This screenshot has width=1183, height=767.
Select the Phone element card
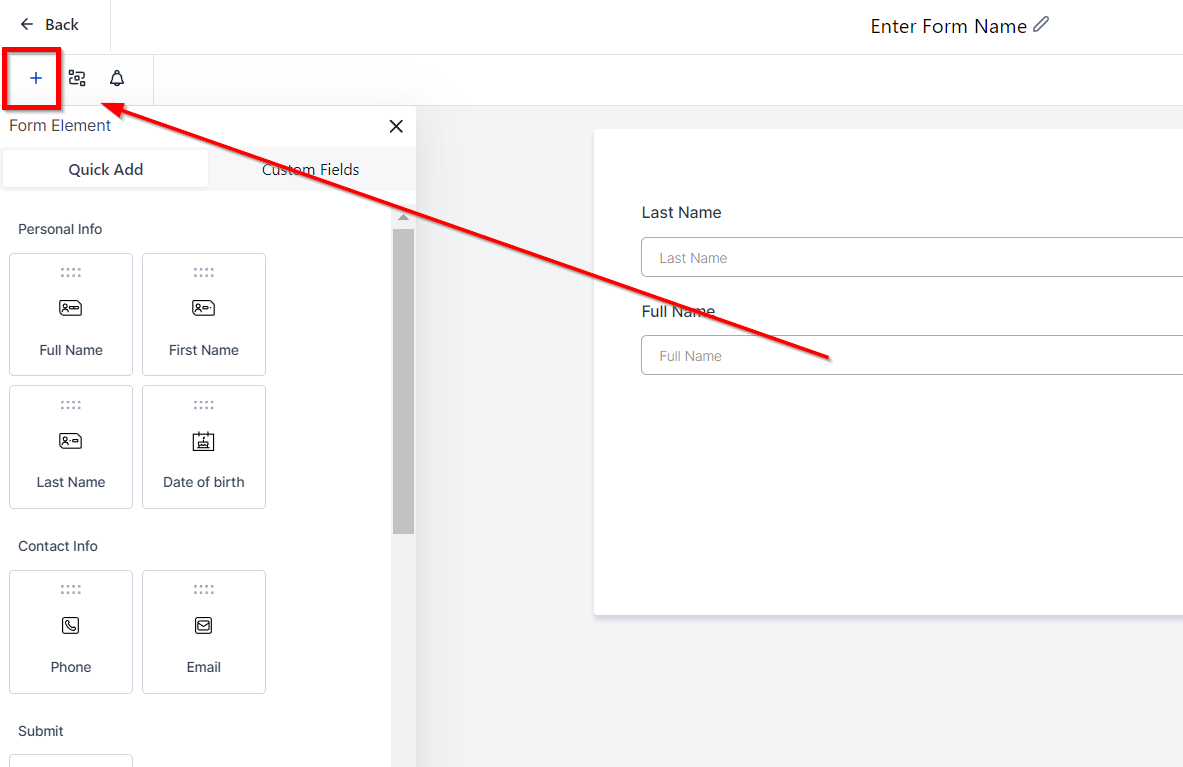71,632
